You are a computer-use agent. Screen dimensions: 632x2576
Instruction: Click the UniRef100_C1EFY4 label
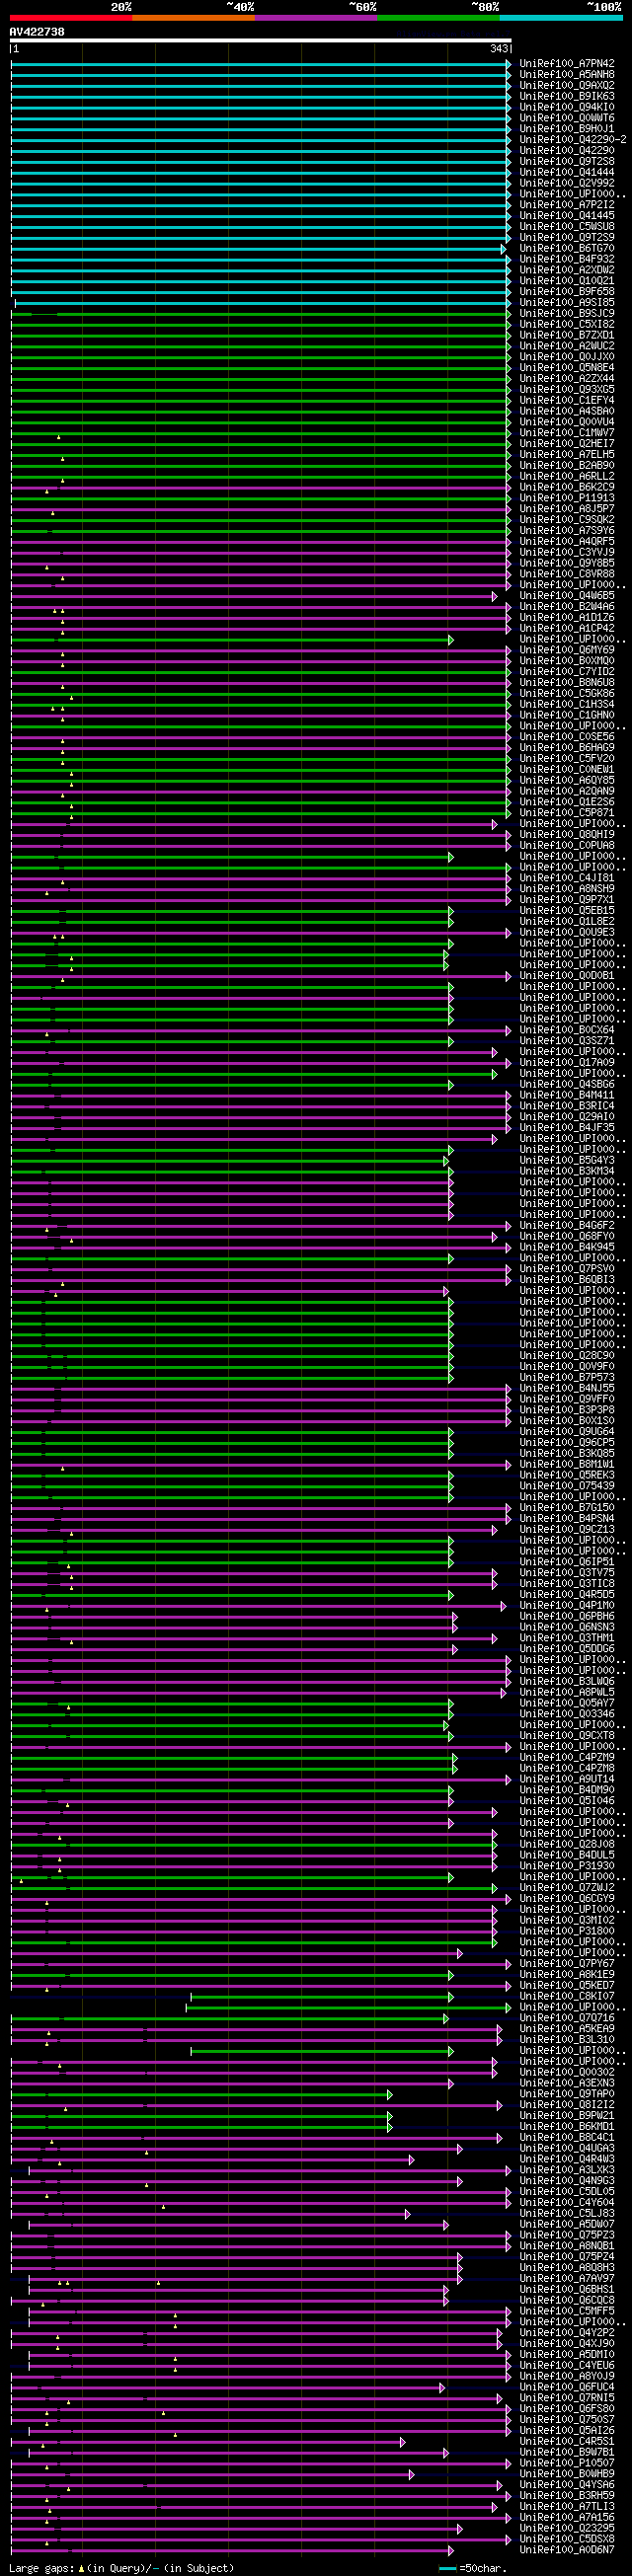(x=567, y=401)
